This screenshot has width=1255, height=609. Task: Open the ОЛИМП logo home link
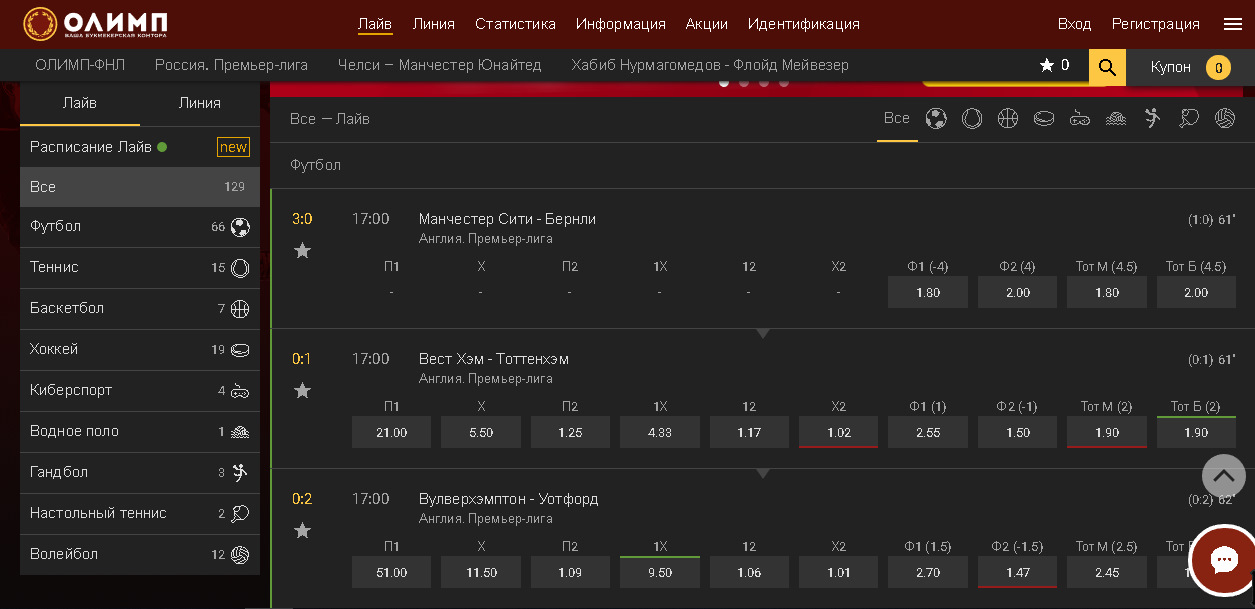pyautogui.click(x=95, y=23)
